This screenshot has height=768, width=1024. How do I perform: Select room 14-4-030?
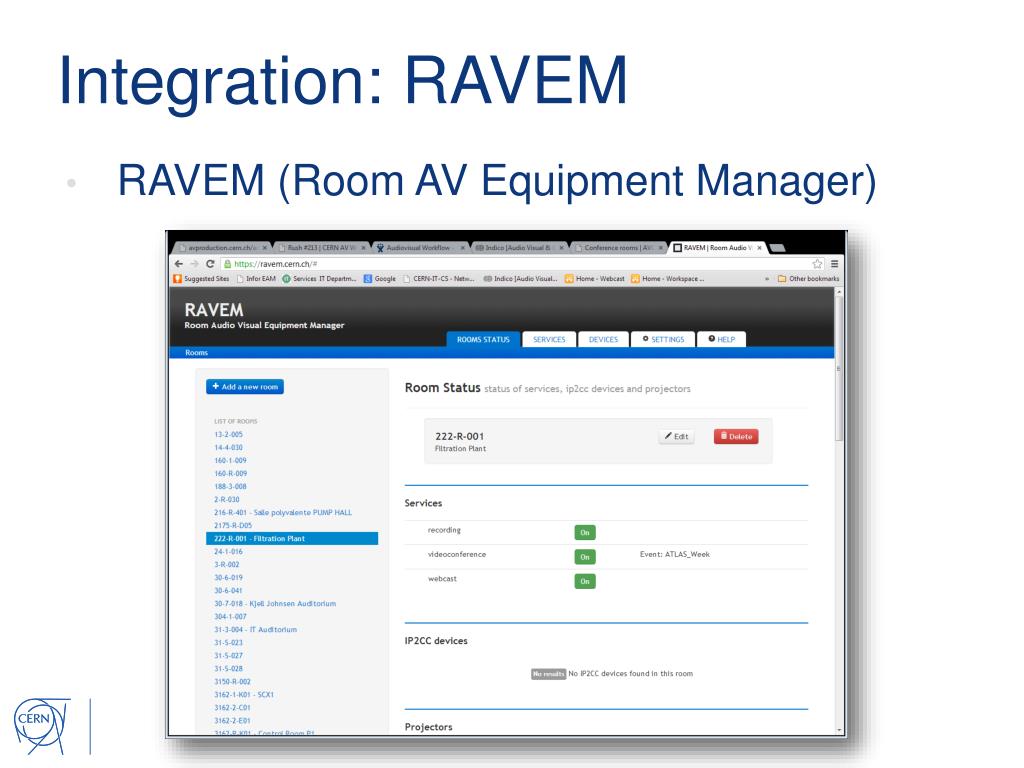pos(229,447)
